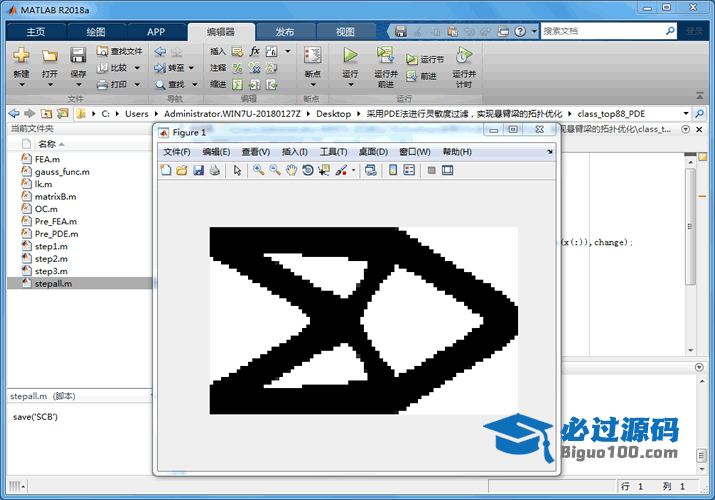The height and width of the screenshot is (500, 715).
Task: Click the help question mark icon
Action: click(520, 31)
